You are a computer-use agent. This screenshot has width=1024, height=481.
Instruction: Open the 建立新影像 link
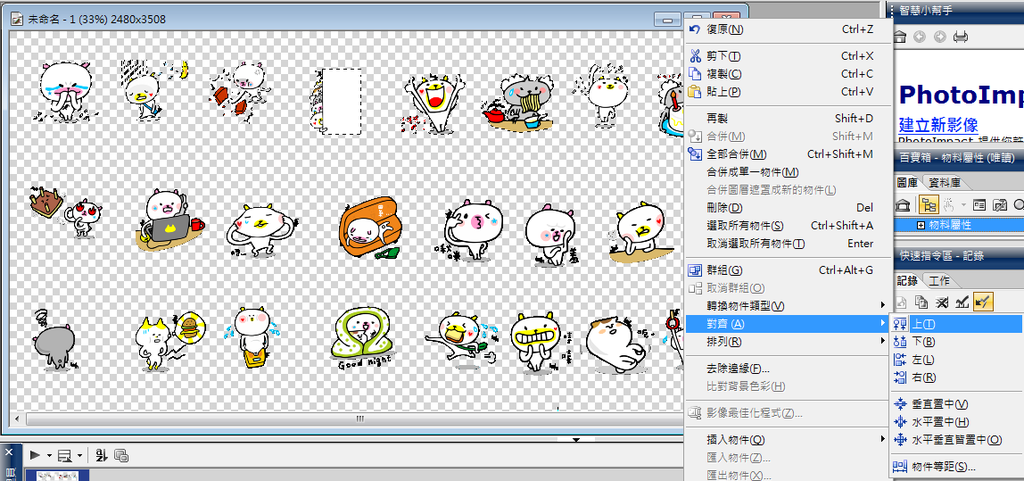pos(937,124)
